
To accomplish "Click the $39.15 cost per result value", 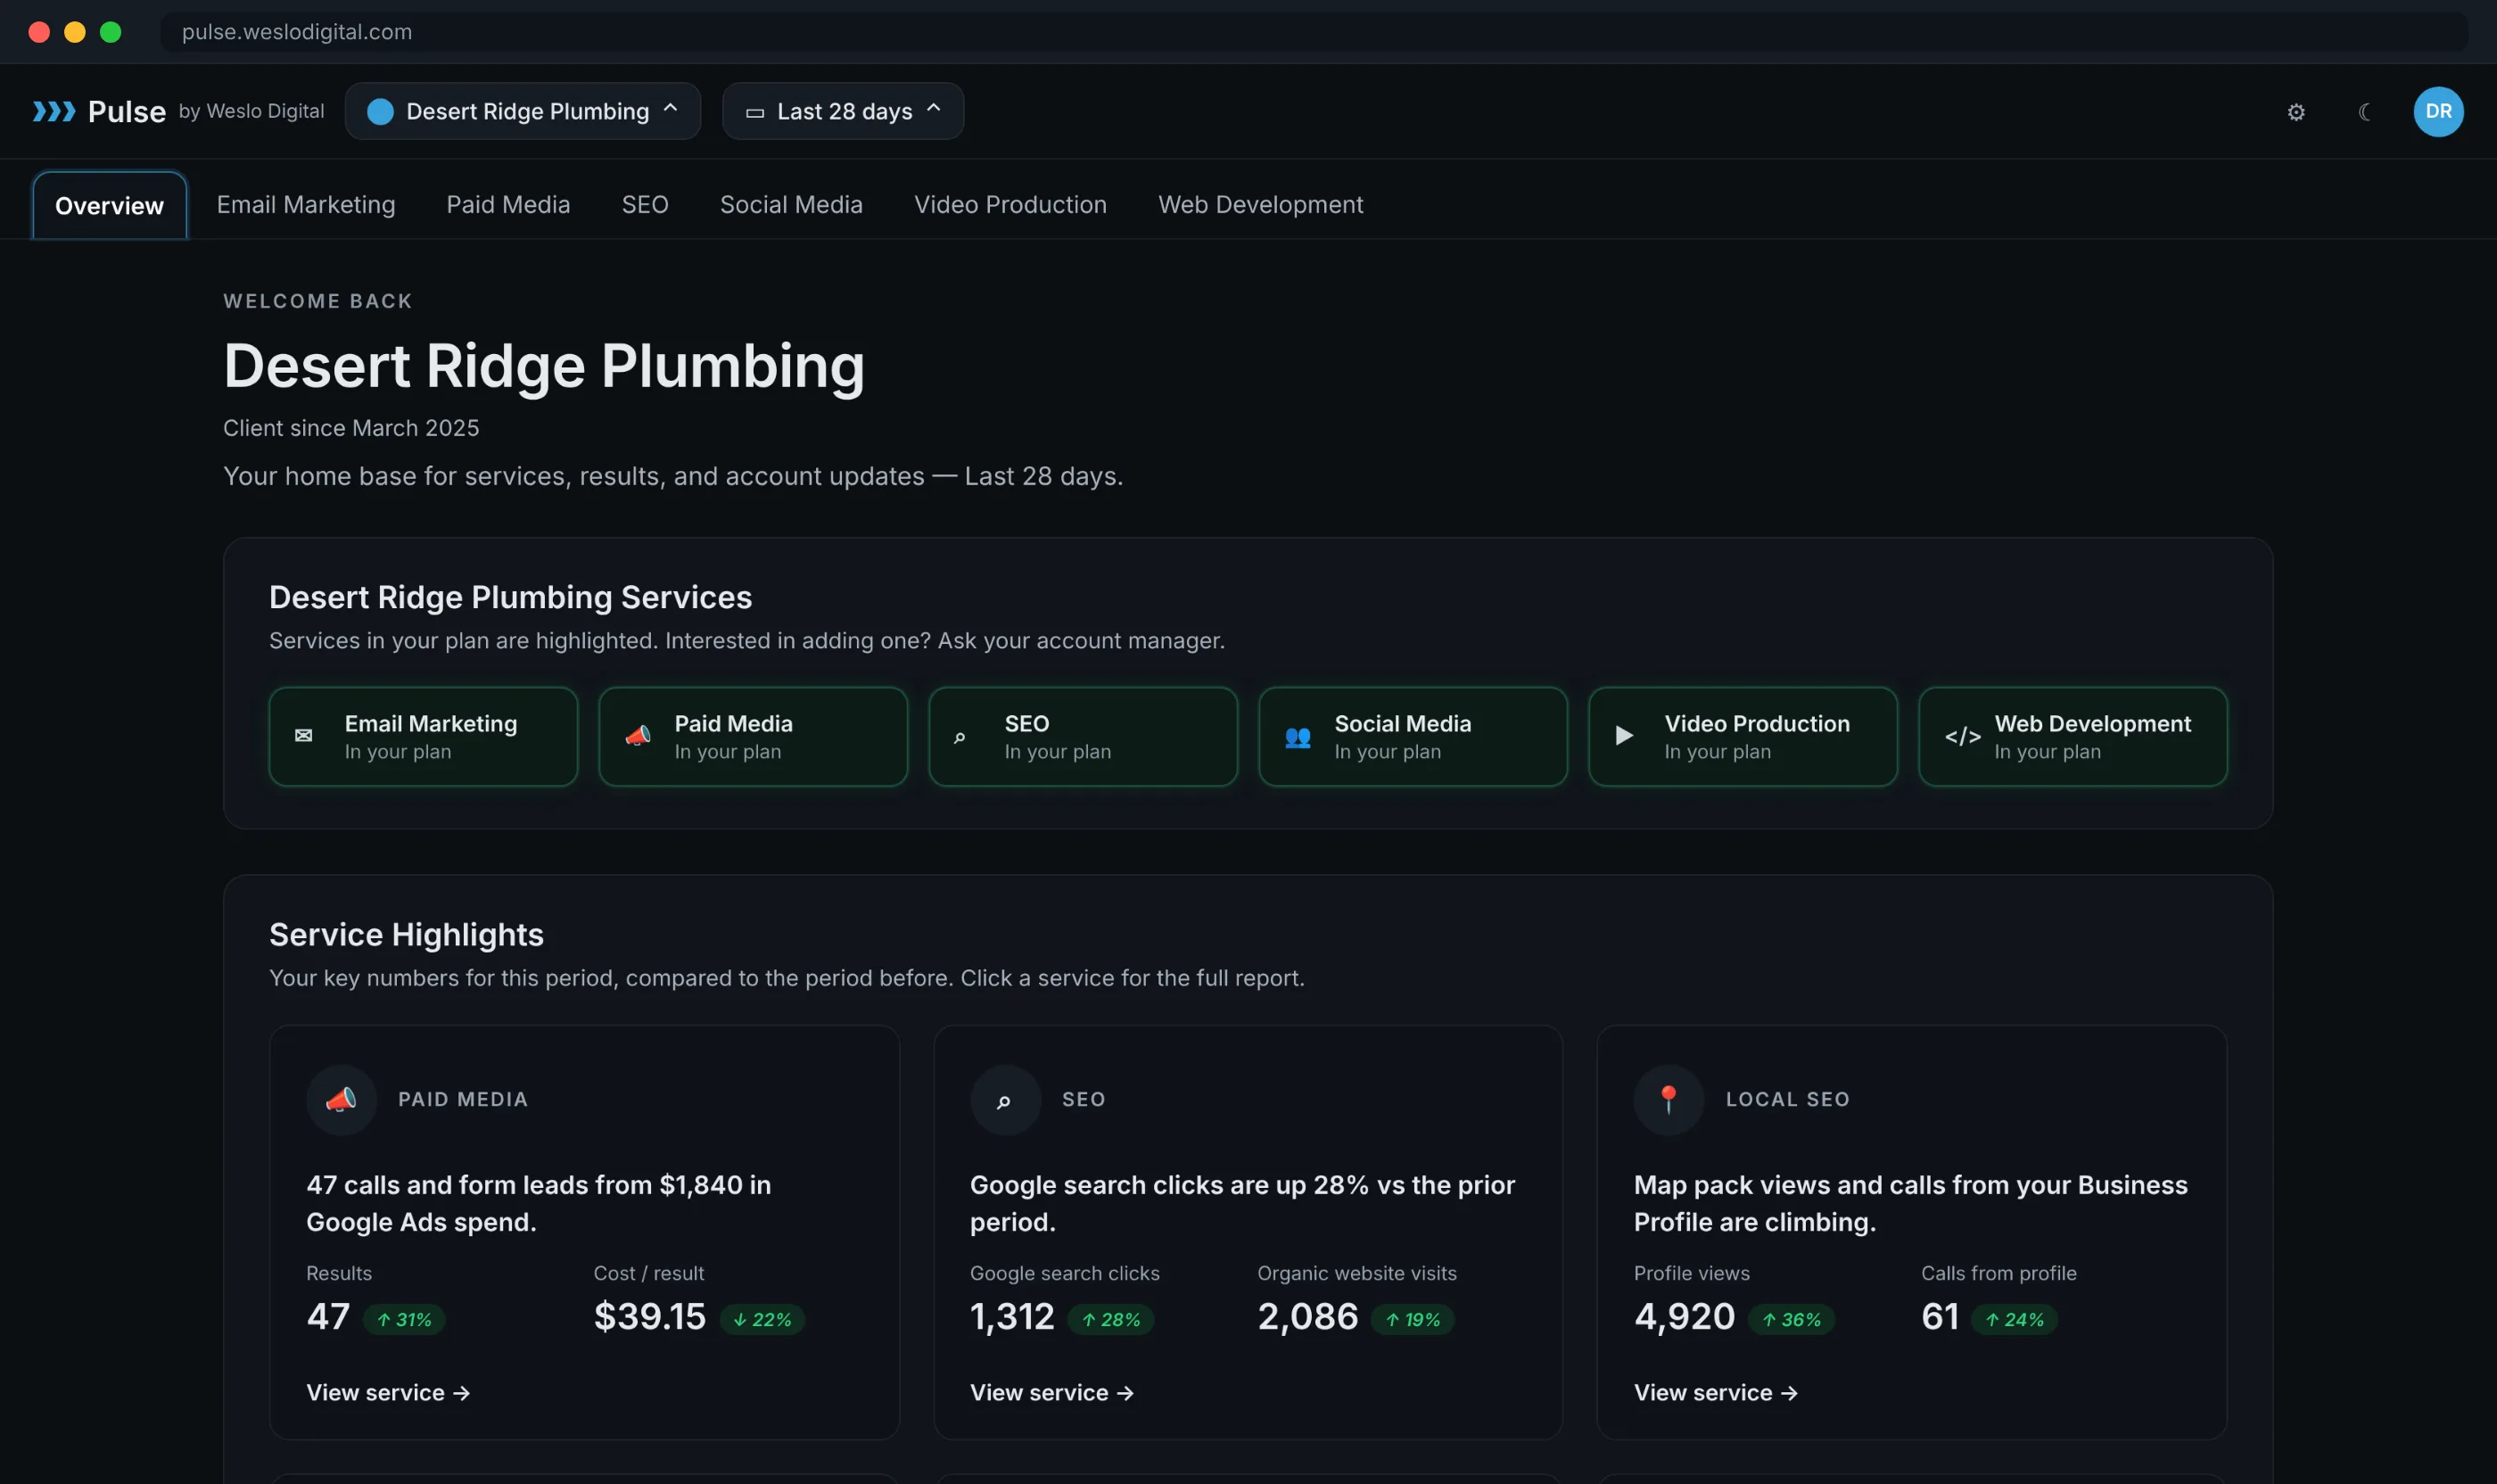I will pyautogui.click(x=650, y=1317).
